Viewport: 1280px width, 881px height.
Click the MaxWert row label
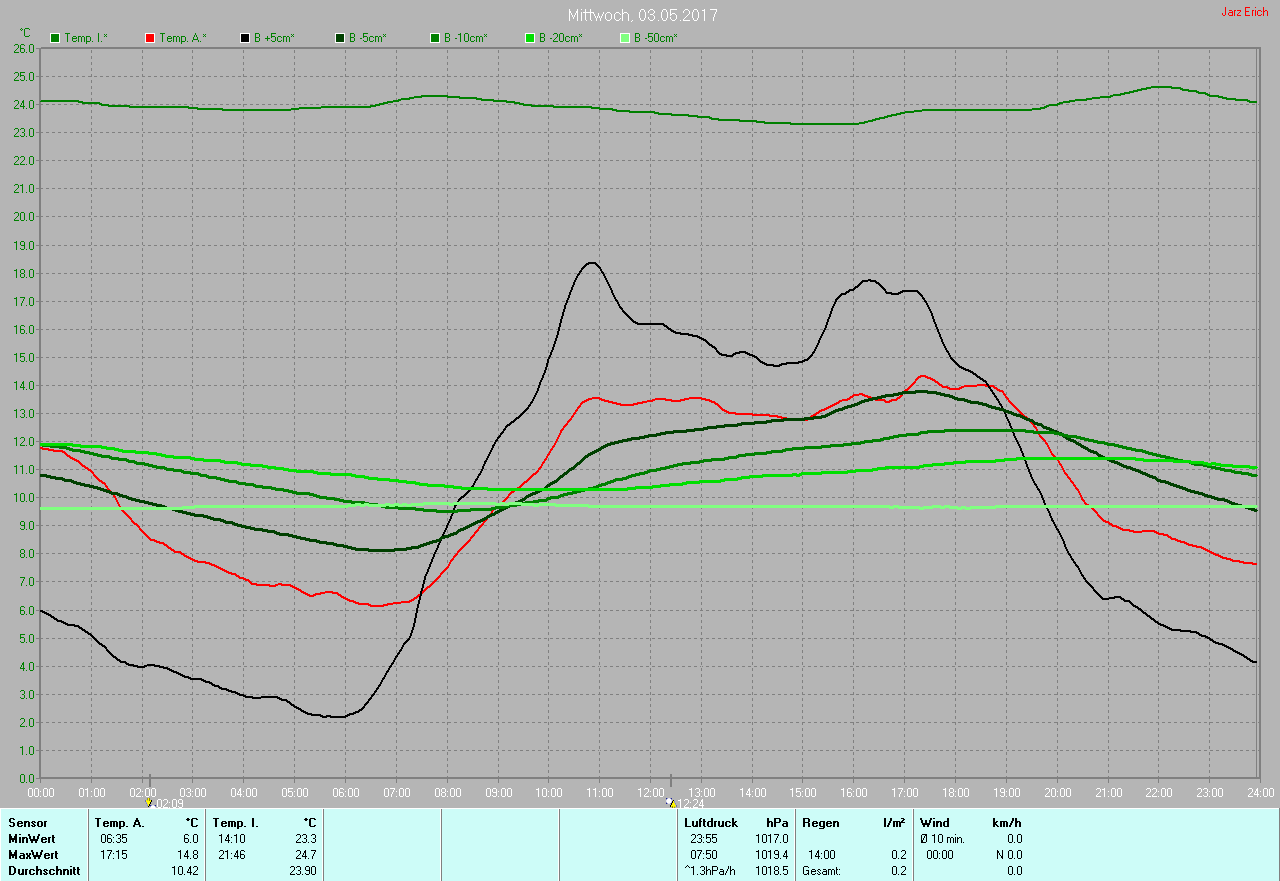(33, 855)
